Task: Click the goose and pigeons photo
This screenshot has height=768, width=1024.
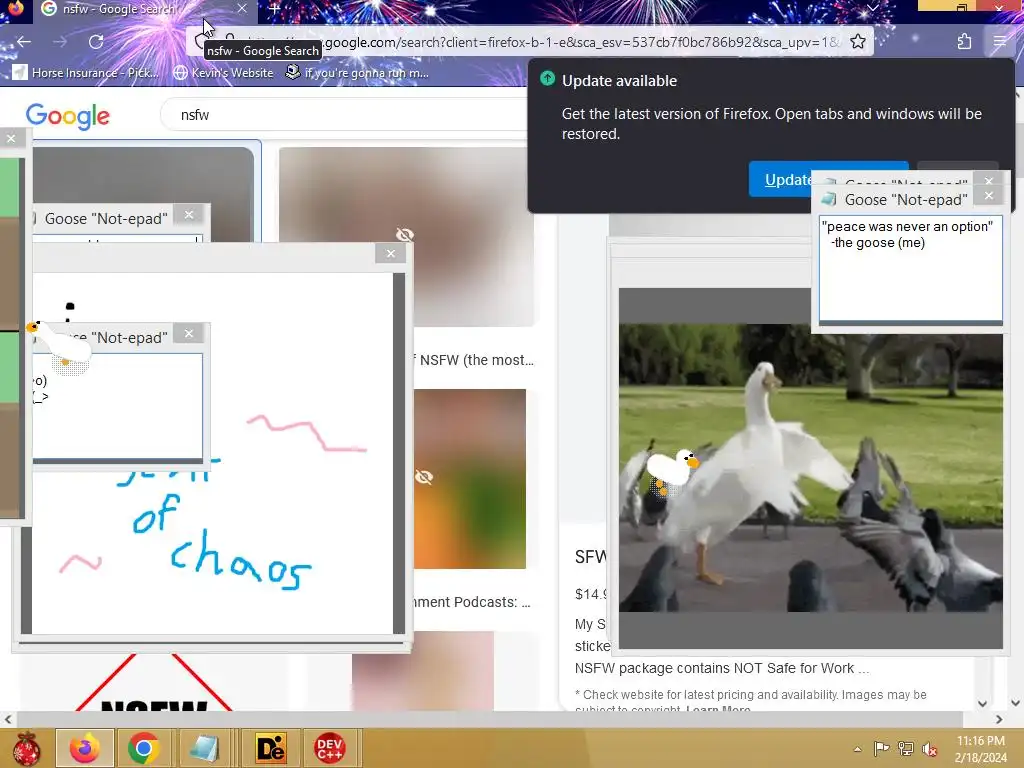Action: (x=810, y=468)
